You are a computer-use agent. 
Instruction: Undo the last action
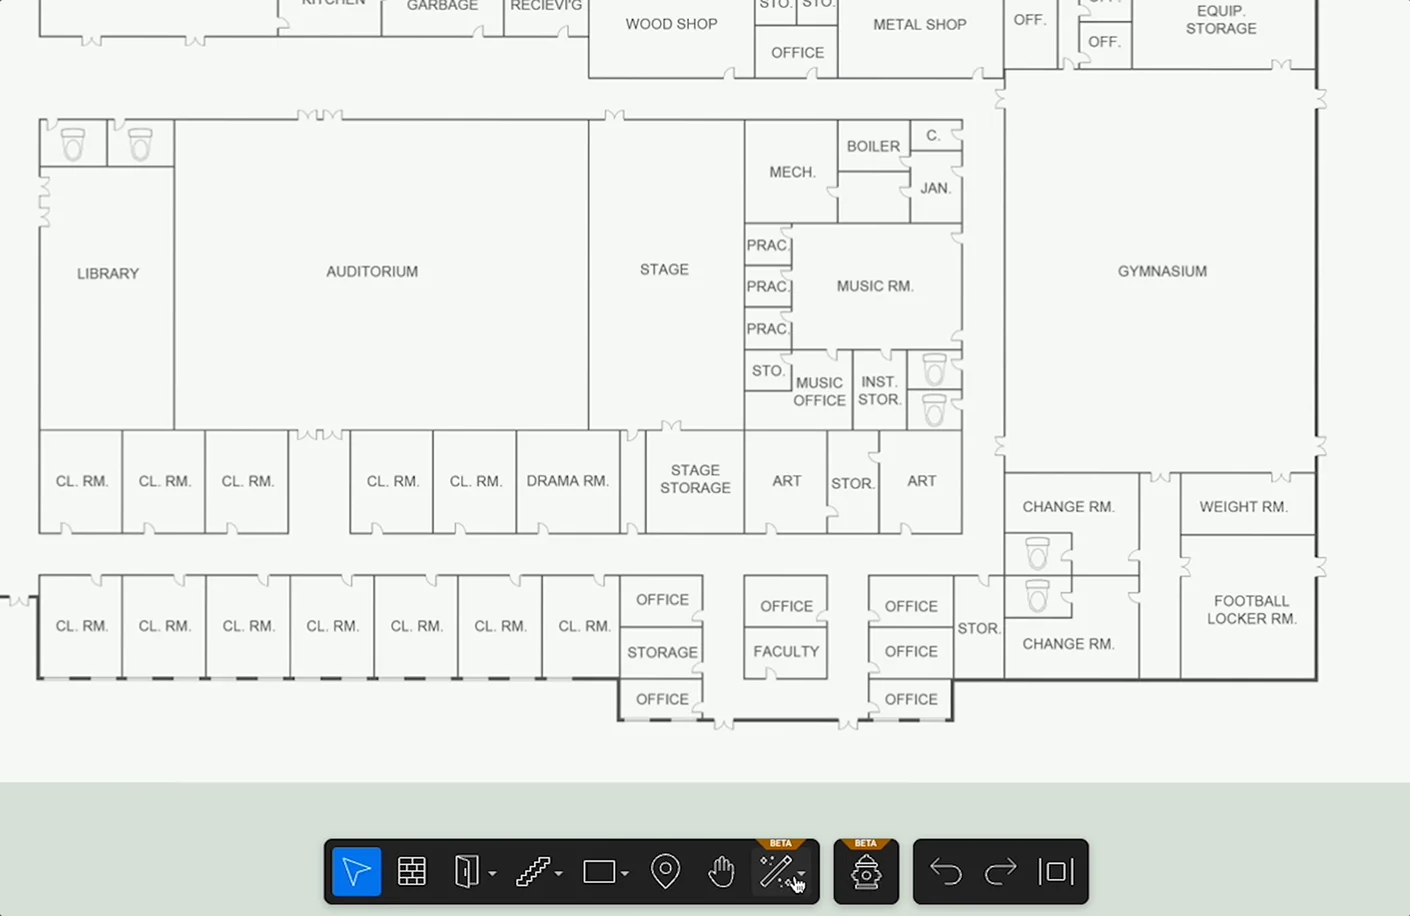pos(945,872)
